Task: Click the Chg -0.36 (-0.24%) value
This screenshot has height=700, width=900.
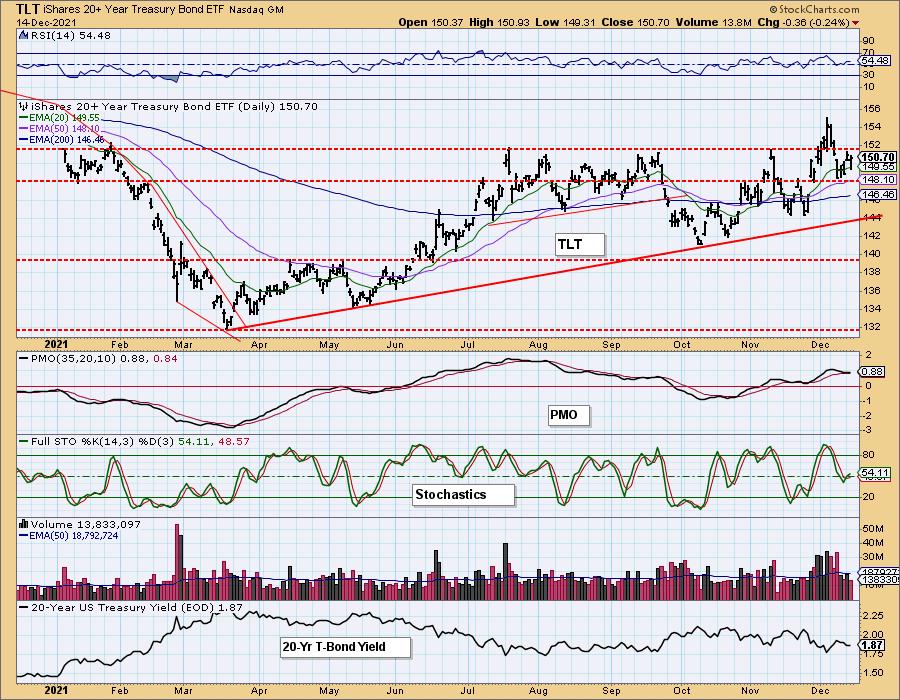Action: (803, 22)
